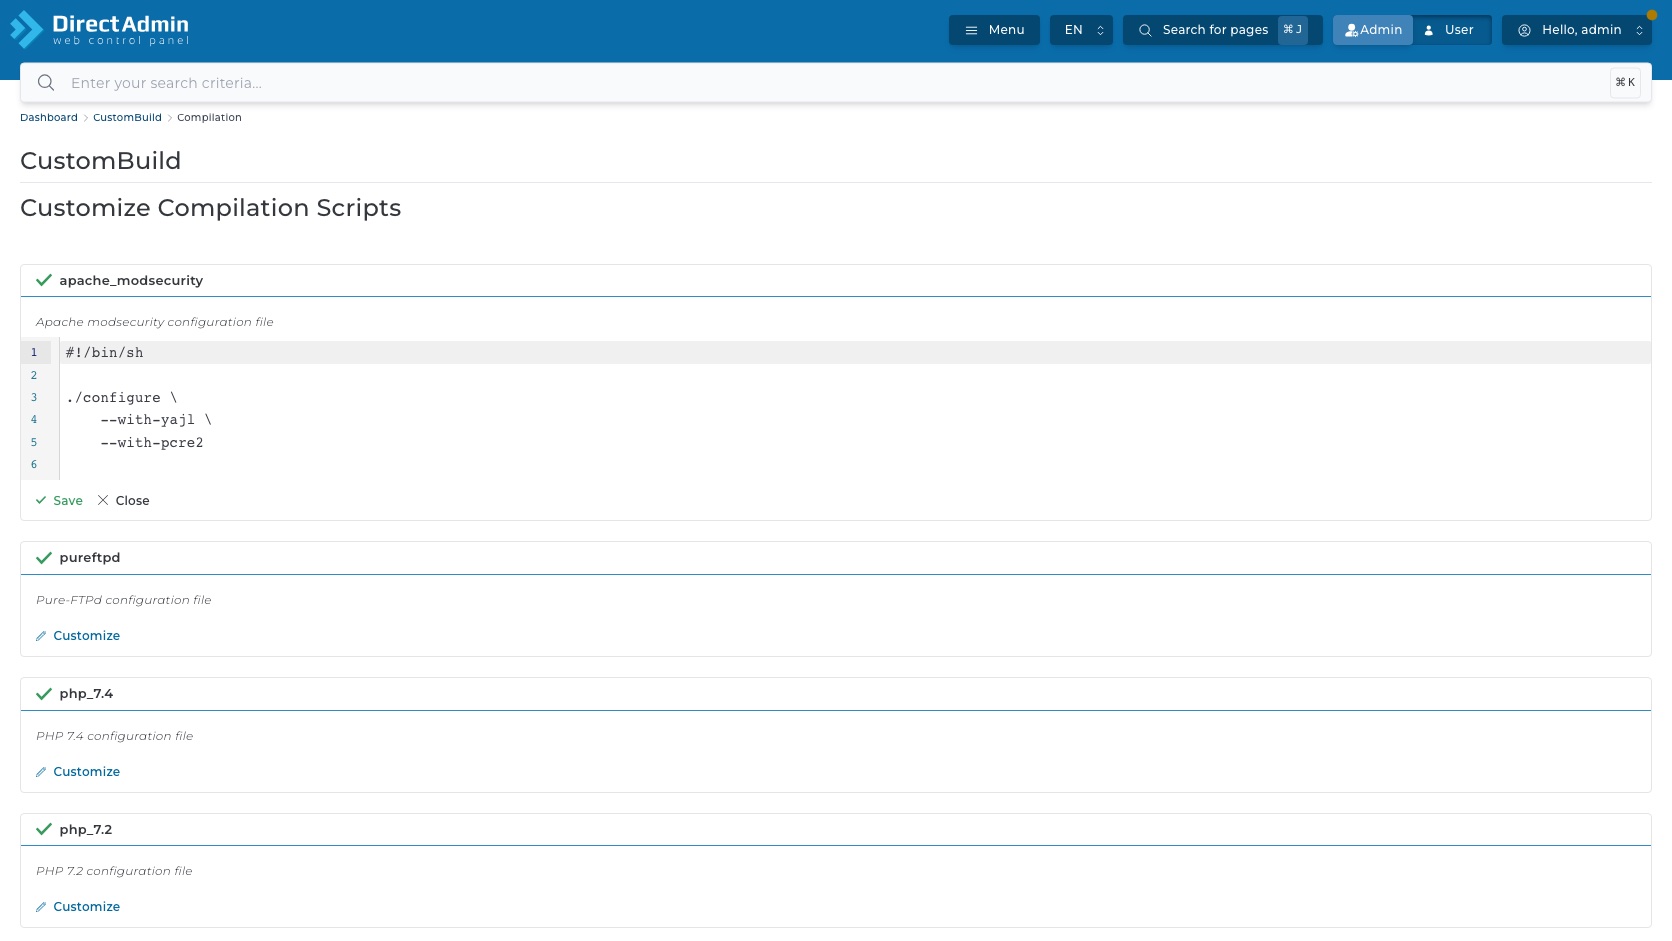Click the --with-yajl line in editor
1672x941 pixels.
(156, 420)
